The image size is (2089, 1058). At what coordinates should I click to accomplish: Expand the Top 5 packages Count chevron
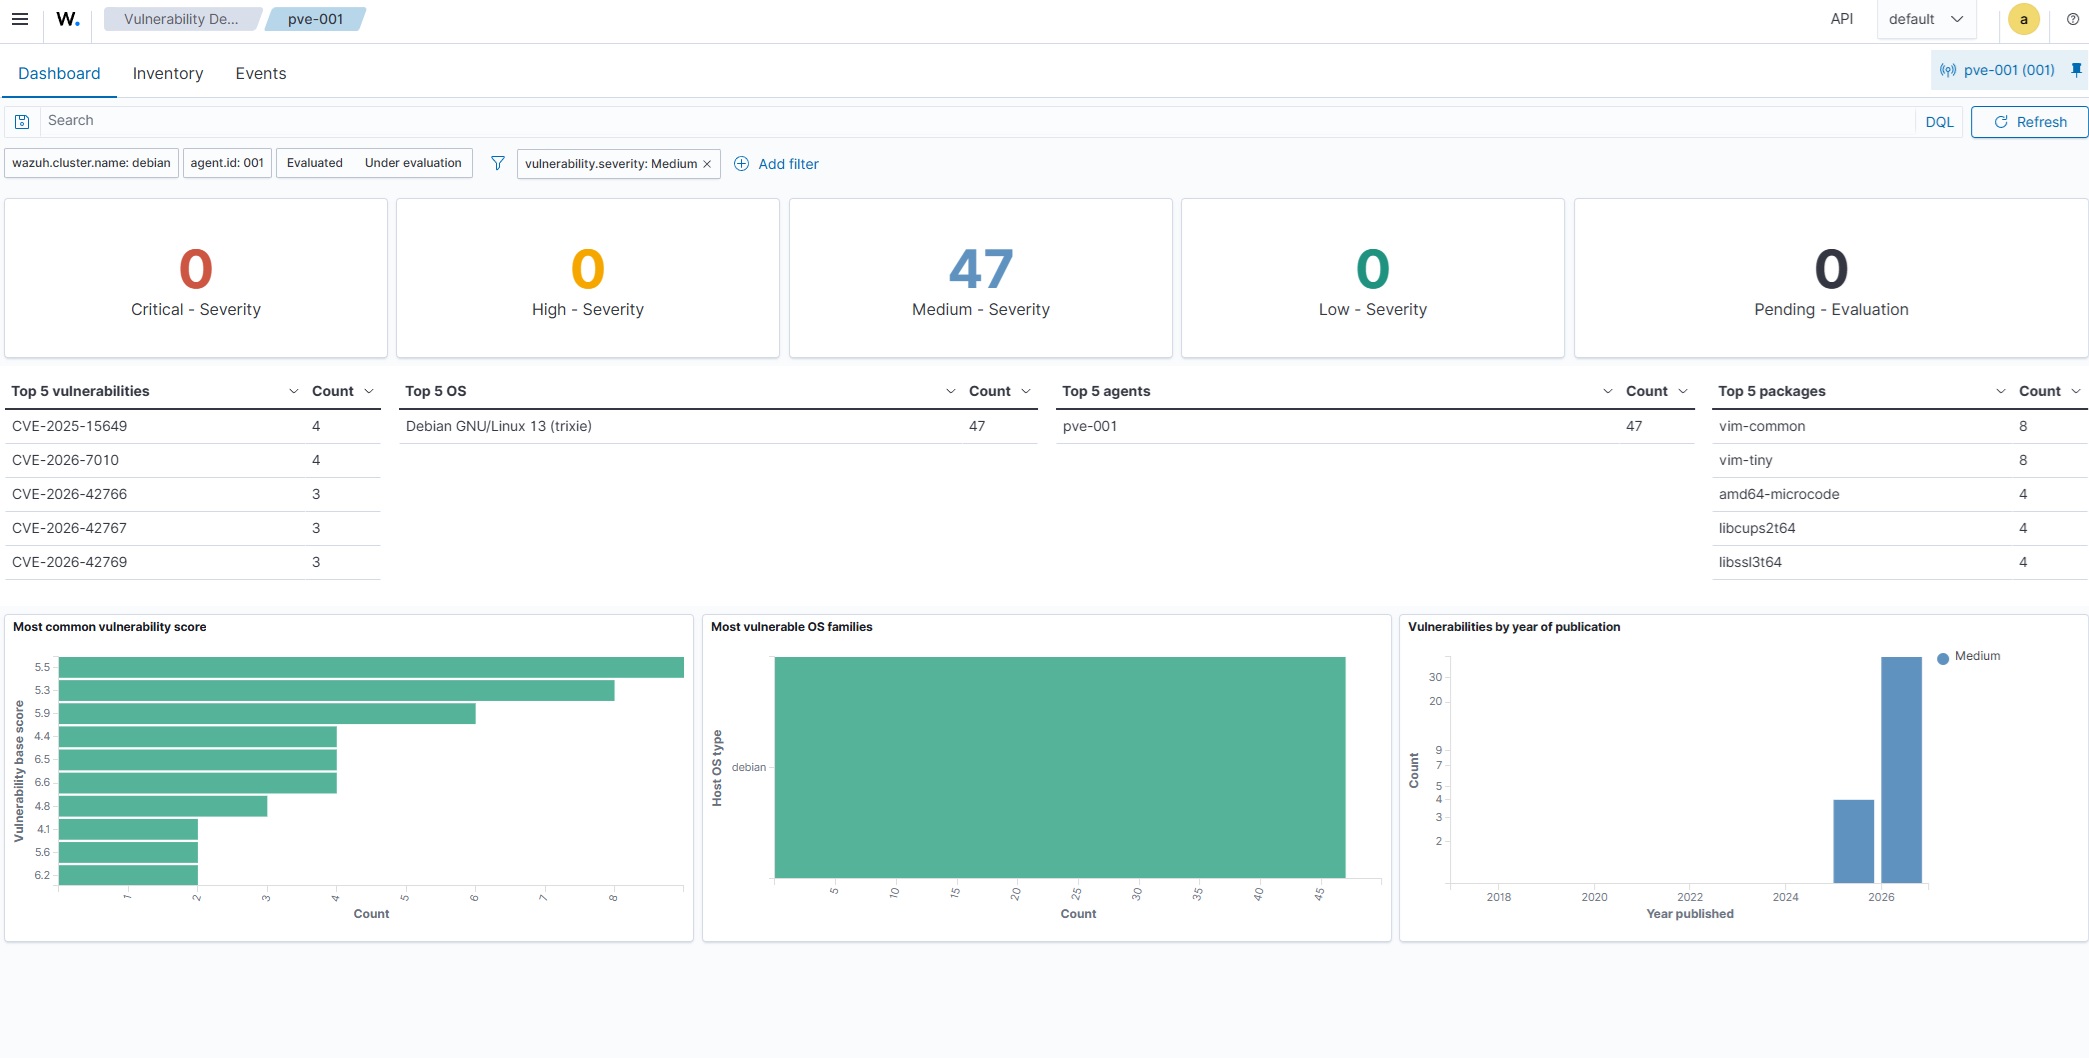[2076, 391]
